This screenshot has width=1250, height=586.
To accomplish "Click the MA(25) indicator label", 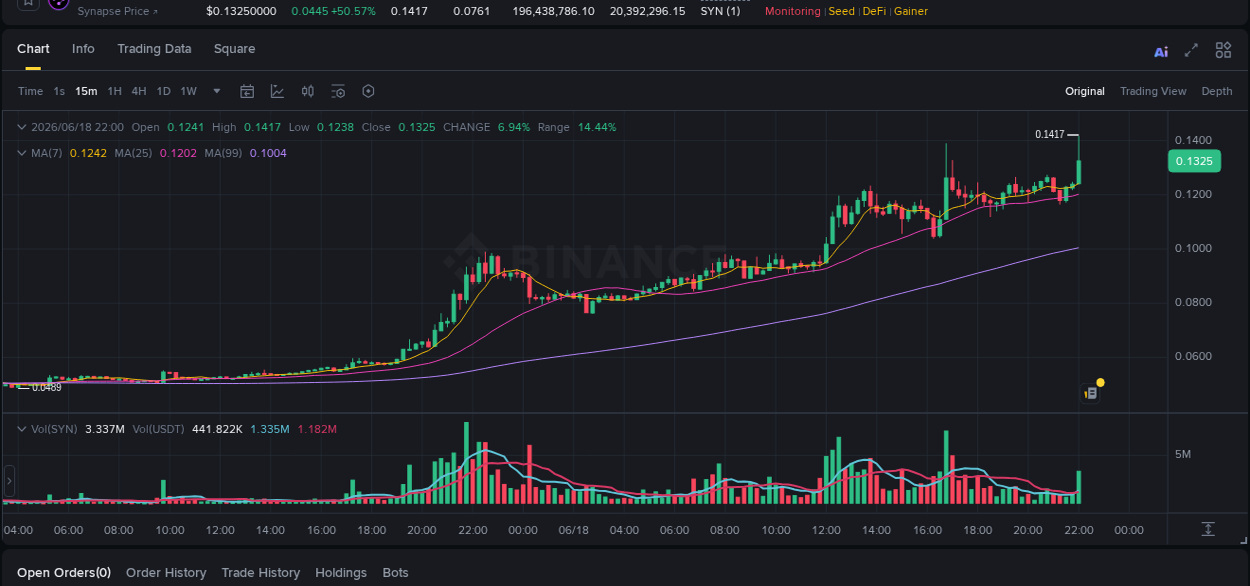I will (133, 153).
